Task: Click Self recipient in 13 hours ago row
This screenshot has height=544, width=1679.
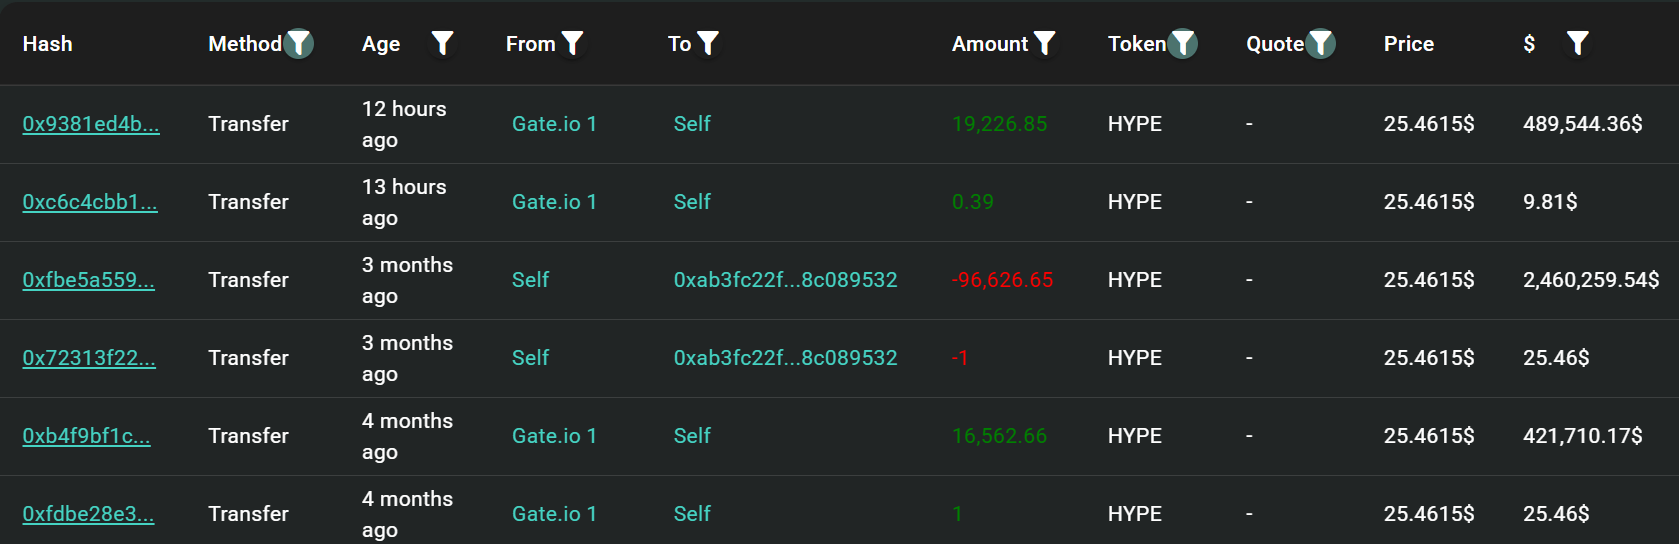Action: (x=692, y=202)
